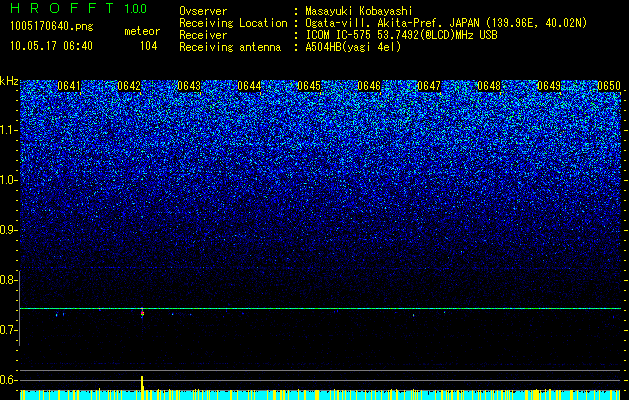Click the version number 1.0.0

click(x=135, y=9)
